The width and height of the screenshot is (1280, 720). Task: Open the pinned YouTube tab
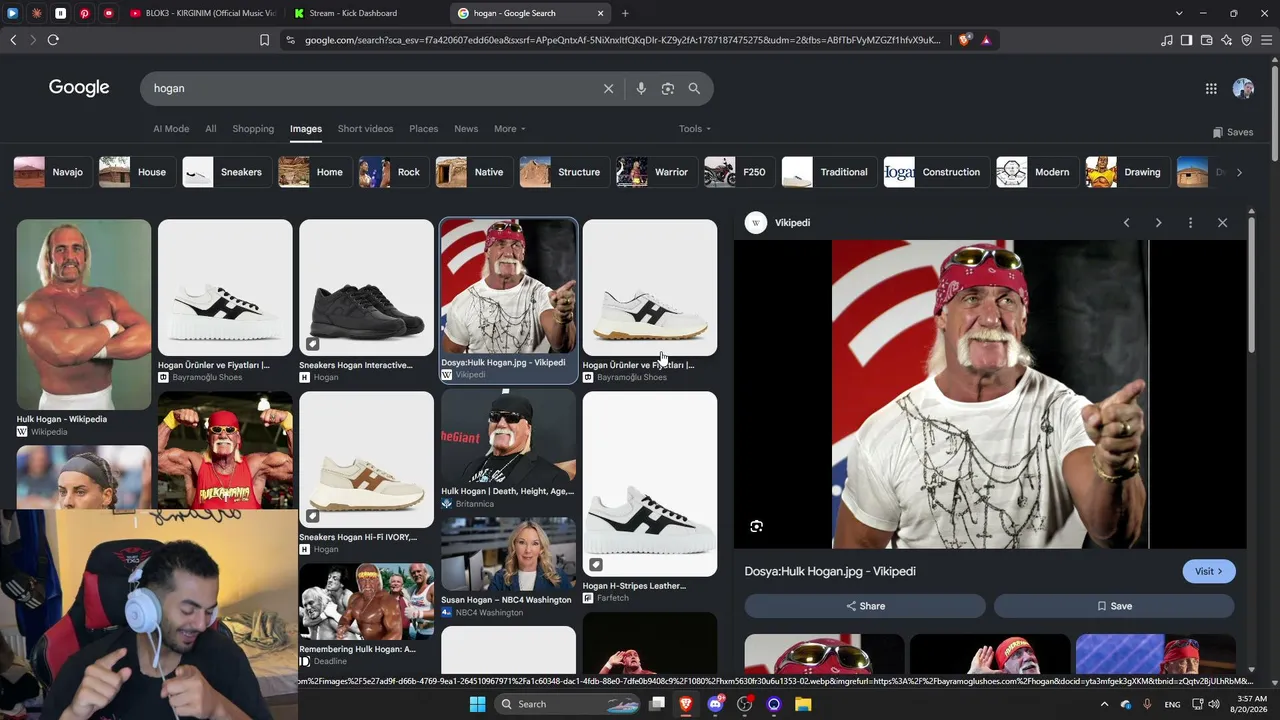click(108, 13)
